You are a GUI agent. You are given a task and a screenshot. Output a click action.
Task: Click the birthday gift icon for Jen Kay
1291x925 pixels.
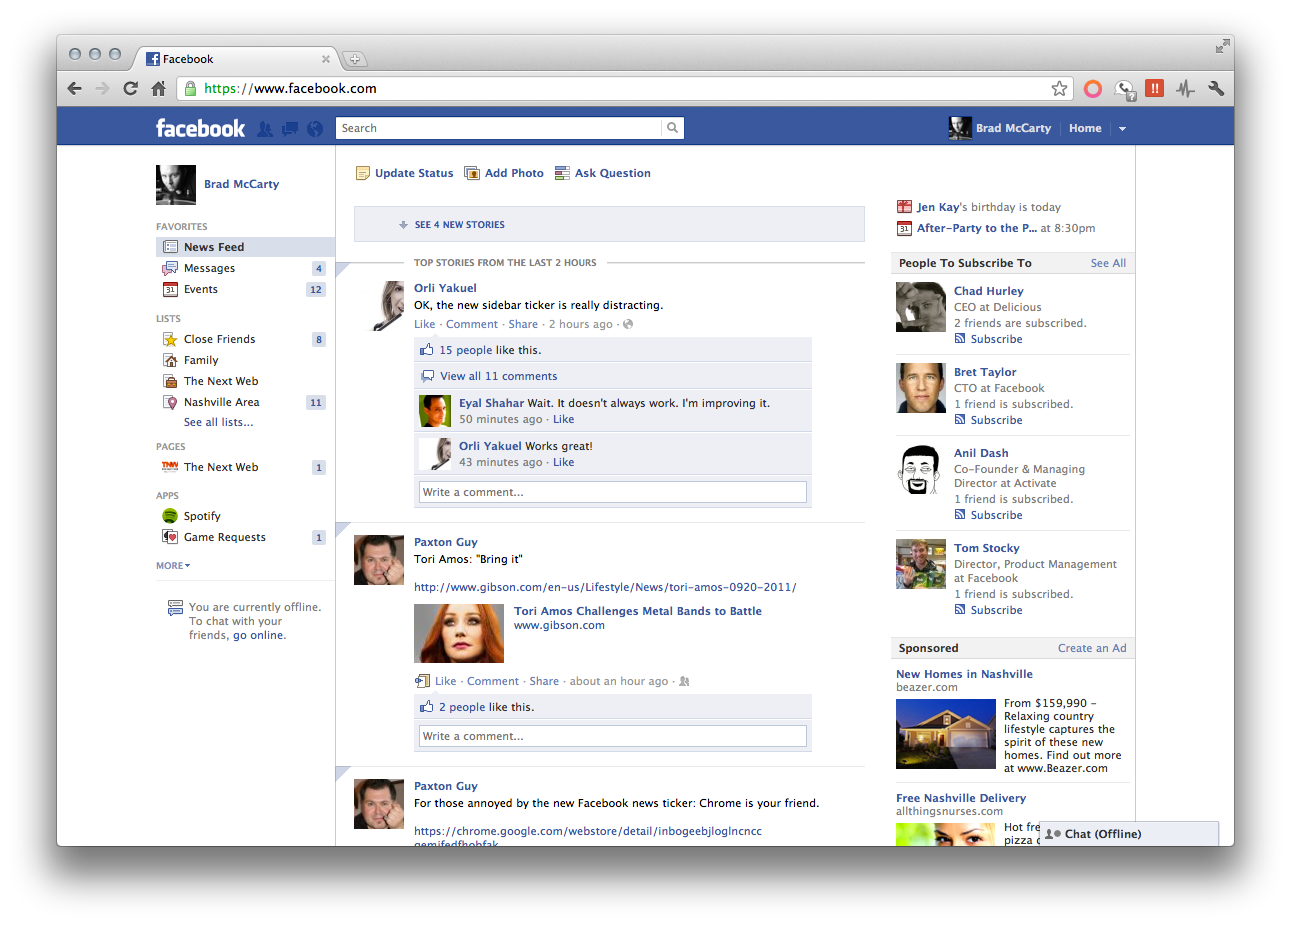[x=904, y=207]
